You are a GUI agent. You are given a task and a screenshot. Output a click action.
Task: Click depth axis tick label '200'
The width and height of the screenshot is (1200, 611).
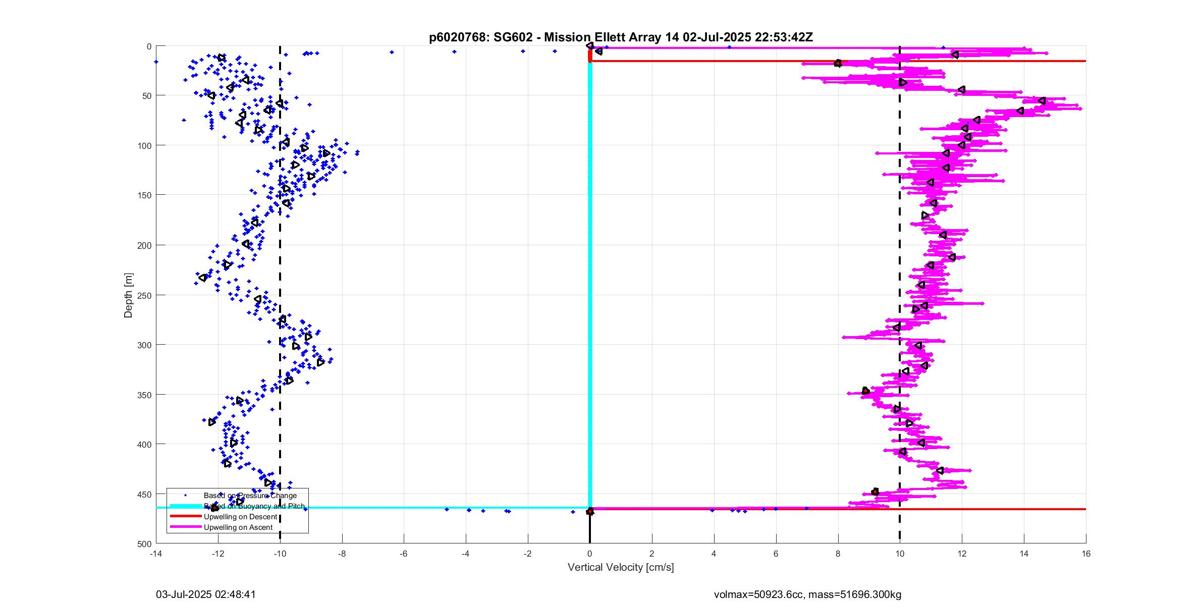144,245
